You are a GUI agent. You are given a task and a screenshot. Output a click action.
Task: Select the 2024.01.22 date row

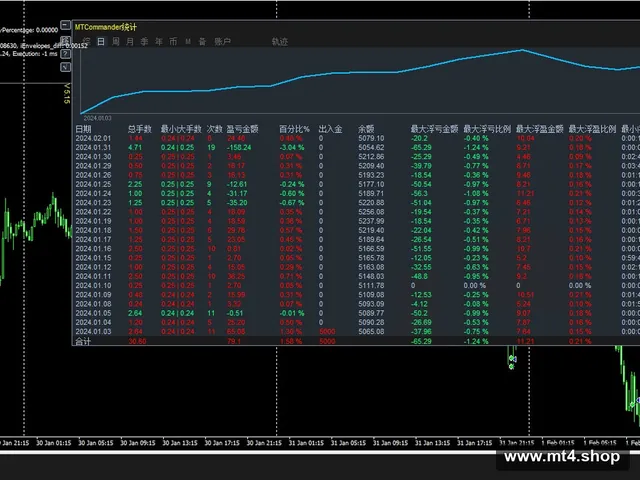[93, 212]
